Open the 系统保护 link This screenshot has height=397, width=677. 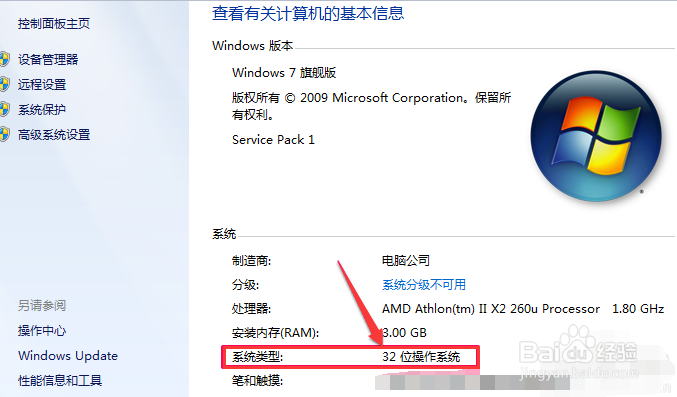click(x=42, y=109)
